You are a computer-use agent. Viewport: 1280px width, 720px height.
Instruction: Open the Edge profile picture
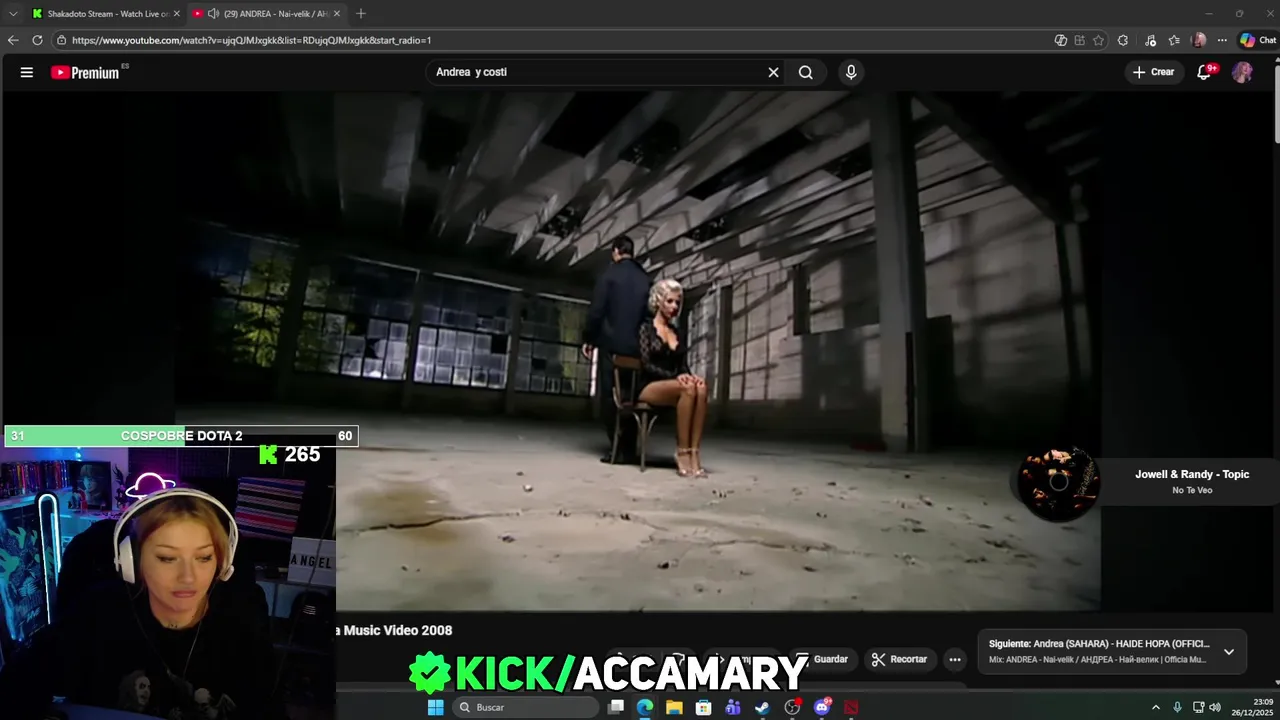click(1199, 40)
